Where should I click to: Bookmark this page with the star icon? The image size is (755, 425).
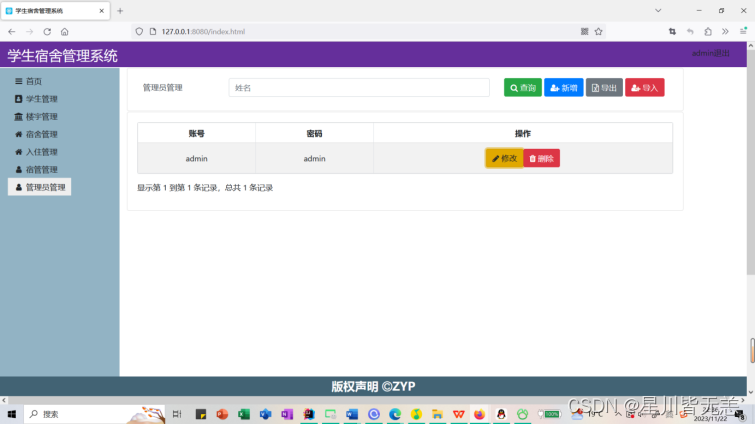599,32
